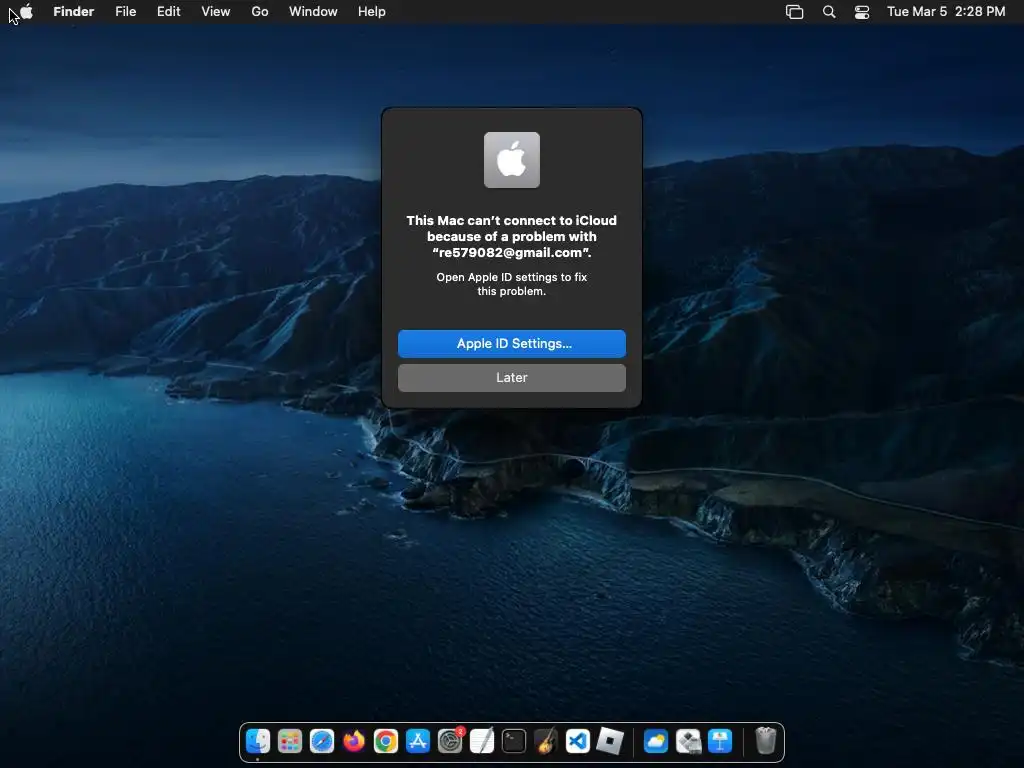This screenshot has width=1024, height=768.
Task: Click the Apple logo in dialog
Action: 512,160
